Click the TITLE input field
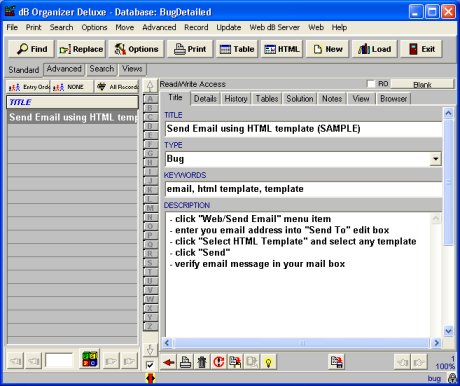 (x=303, y=129)
